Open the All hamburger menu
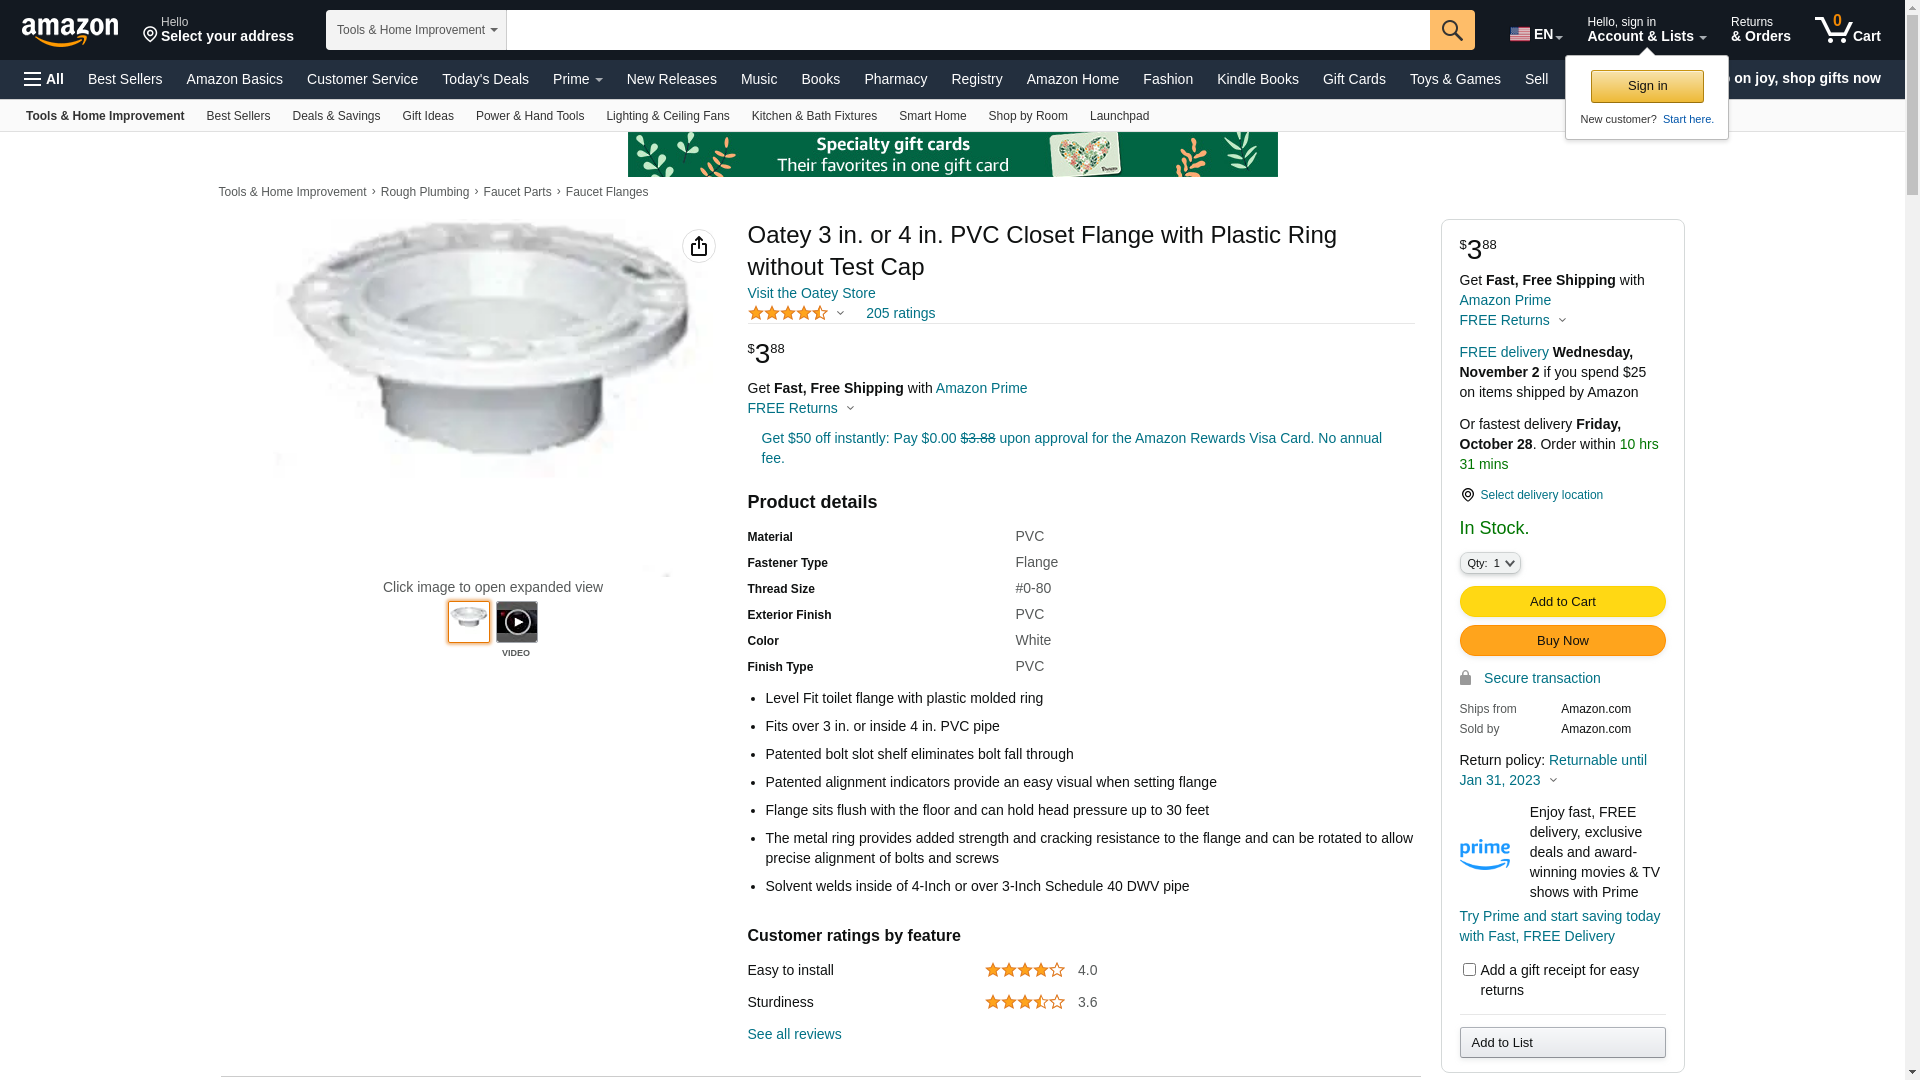1920x1080 pixels. pos(44,79)
